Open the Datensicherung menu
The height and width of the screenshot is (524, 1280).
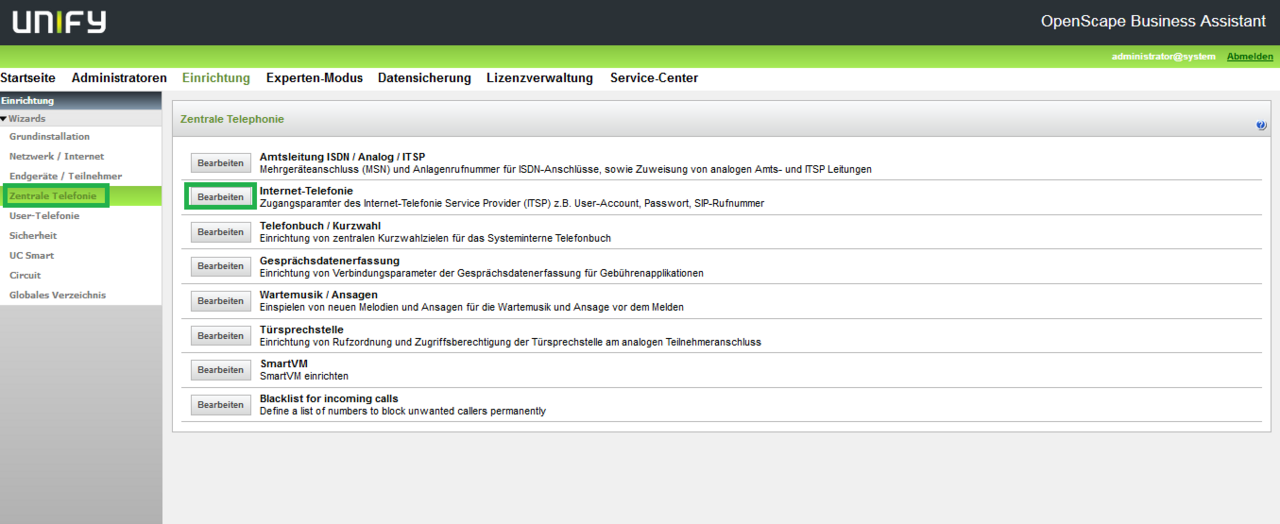[424, 78]
